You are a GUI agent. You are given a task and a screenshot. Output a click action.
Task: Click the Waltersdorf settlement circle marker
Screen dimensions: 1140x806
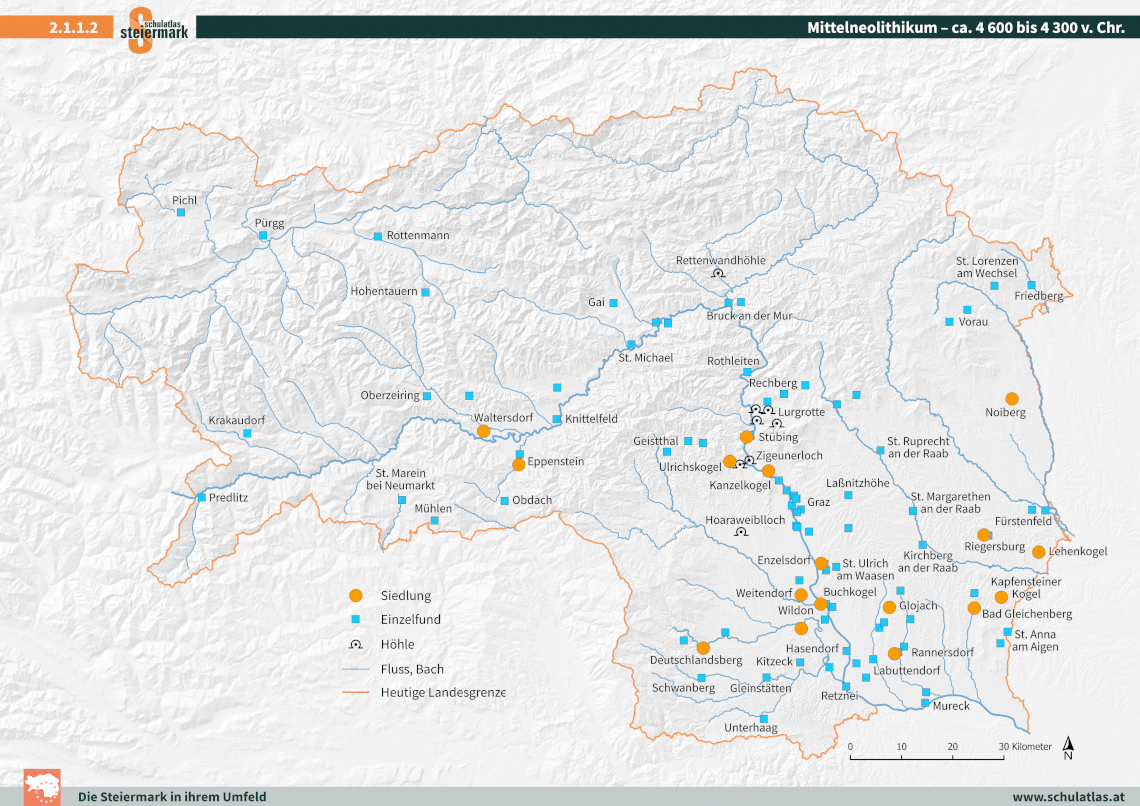(483, 431)
